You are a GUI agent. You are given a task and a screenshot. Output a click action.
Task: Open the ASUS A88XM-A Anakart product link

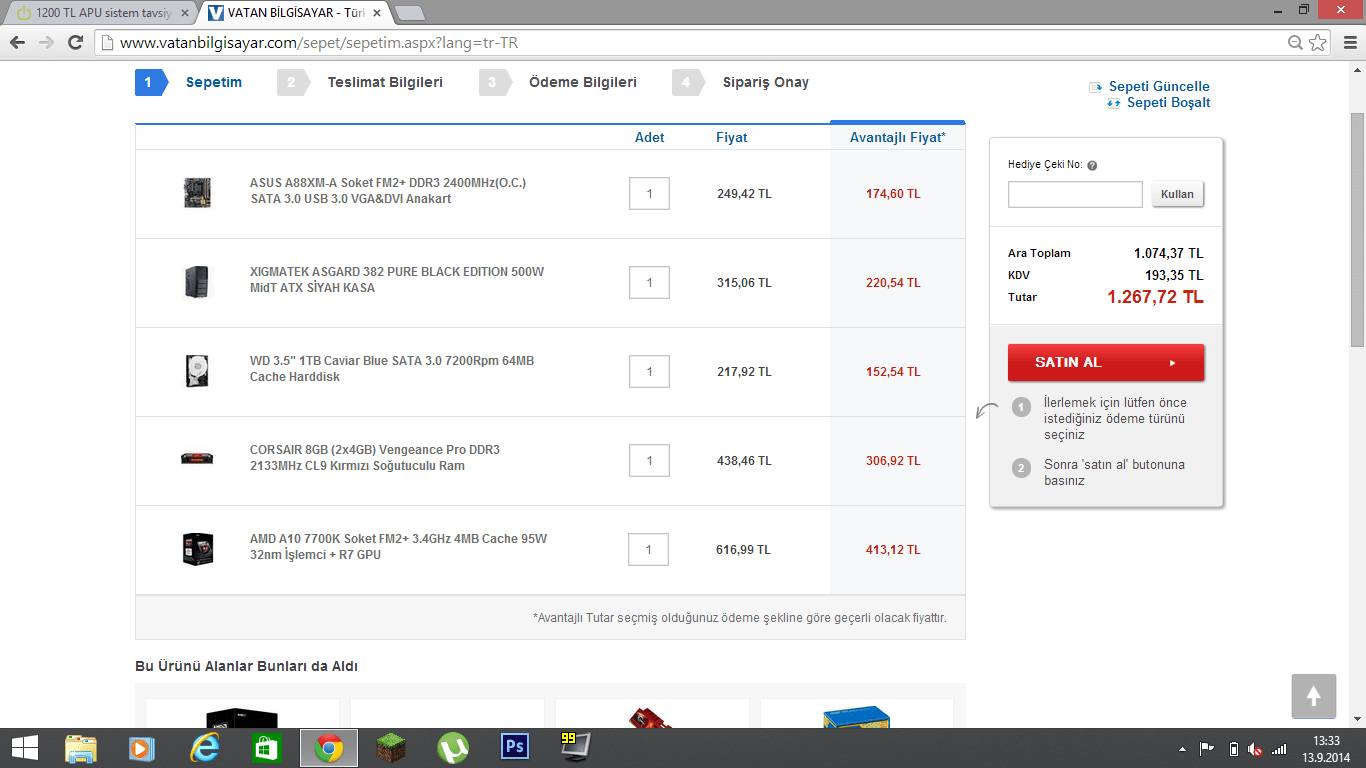pos(388,191)
